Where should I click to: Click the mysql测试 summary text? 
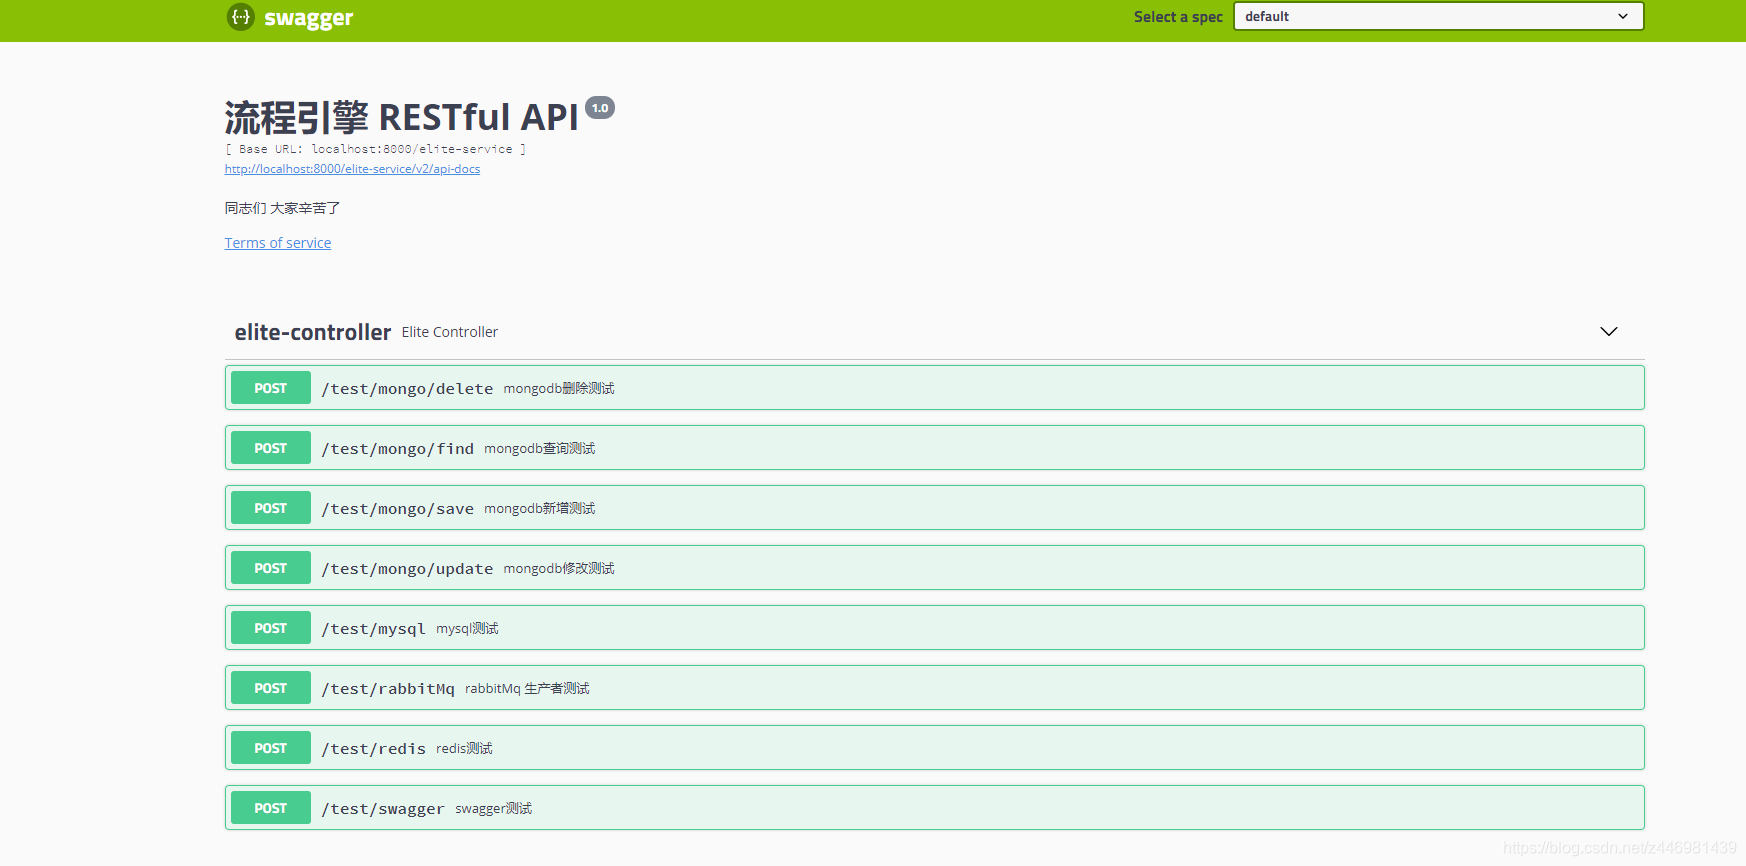[467, 628]
